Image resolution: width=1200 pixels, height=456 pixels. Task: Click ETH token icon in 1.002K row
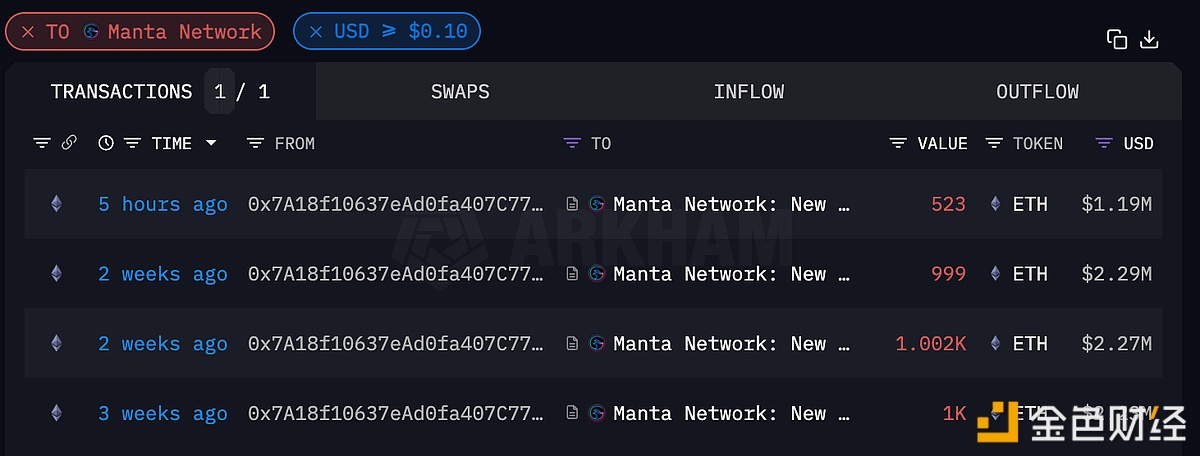[995, 344]
